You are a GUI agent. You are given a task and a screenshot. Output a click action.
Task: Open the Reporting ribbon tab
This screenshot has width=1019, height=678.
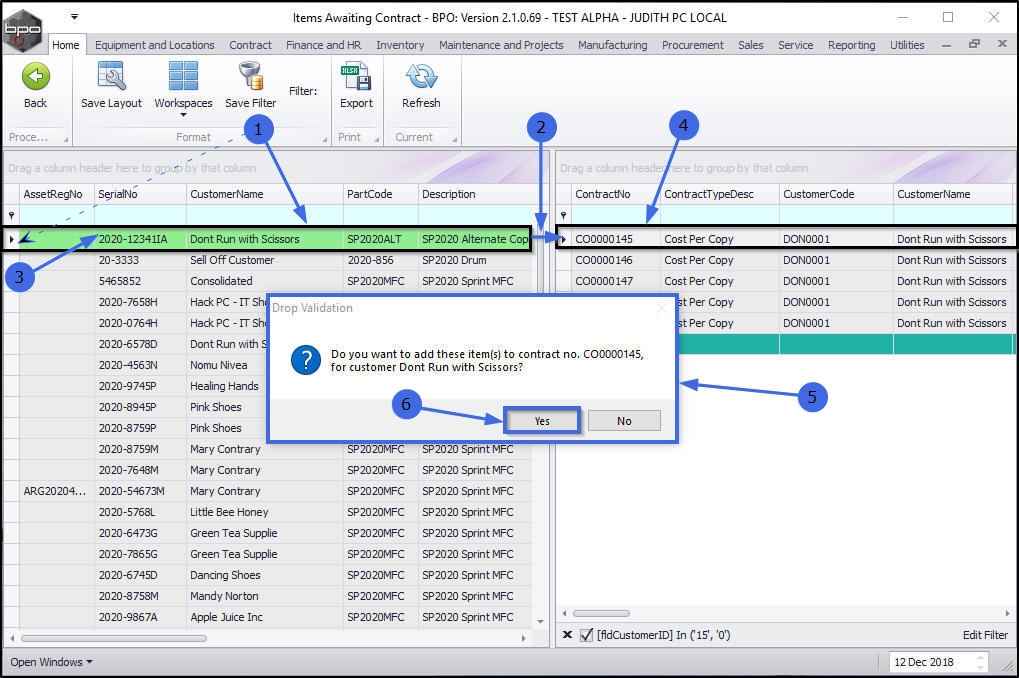(851, 45)
